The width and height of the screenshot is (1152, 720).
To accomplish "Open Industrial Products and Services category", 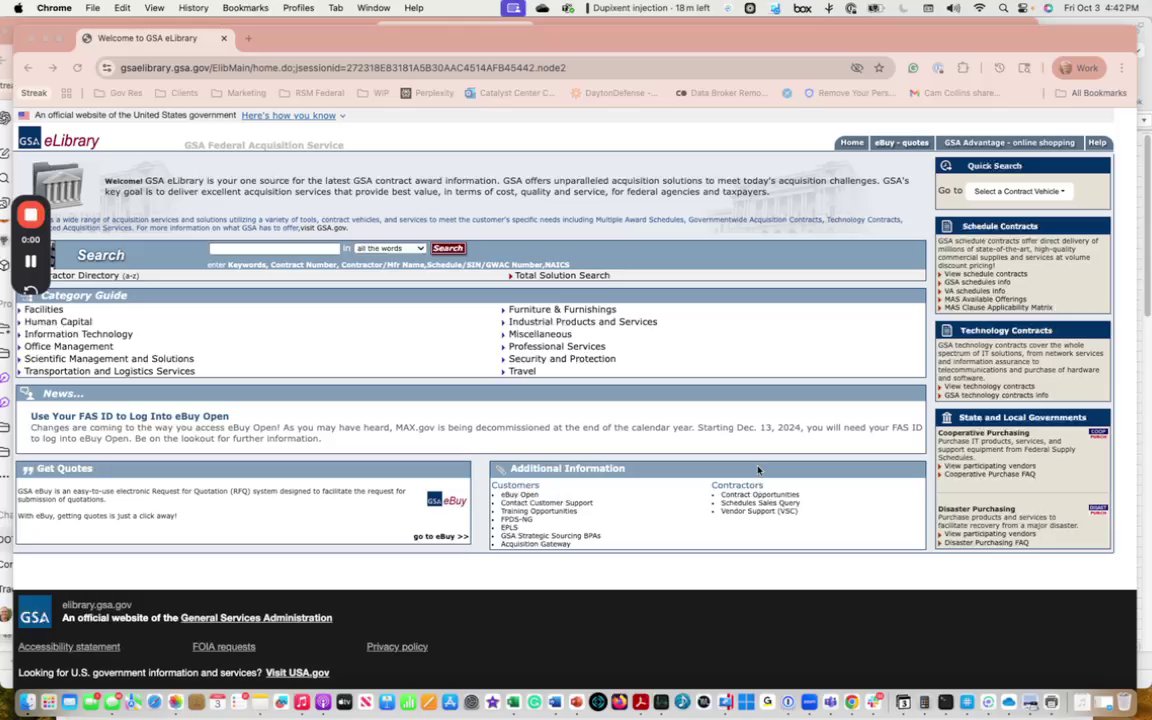I will (583, 322).
